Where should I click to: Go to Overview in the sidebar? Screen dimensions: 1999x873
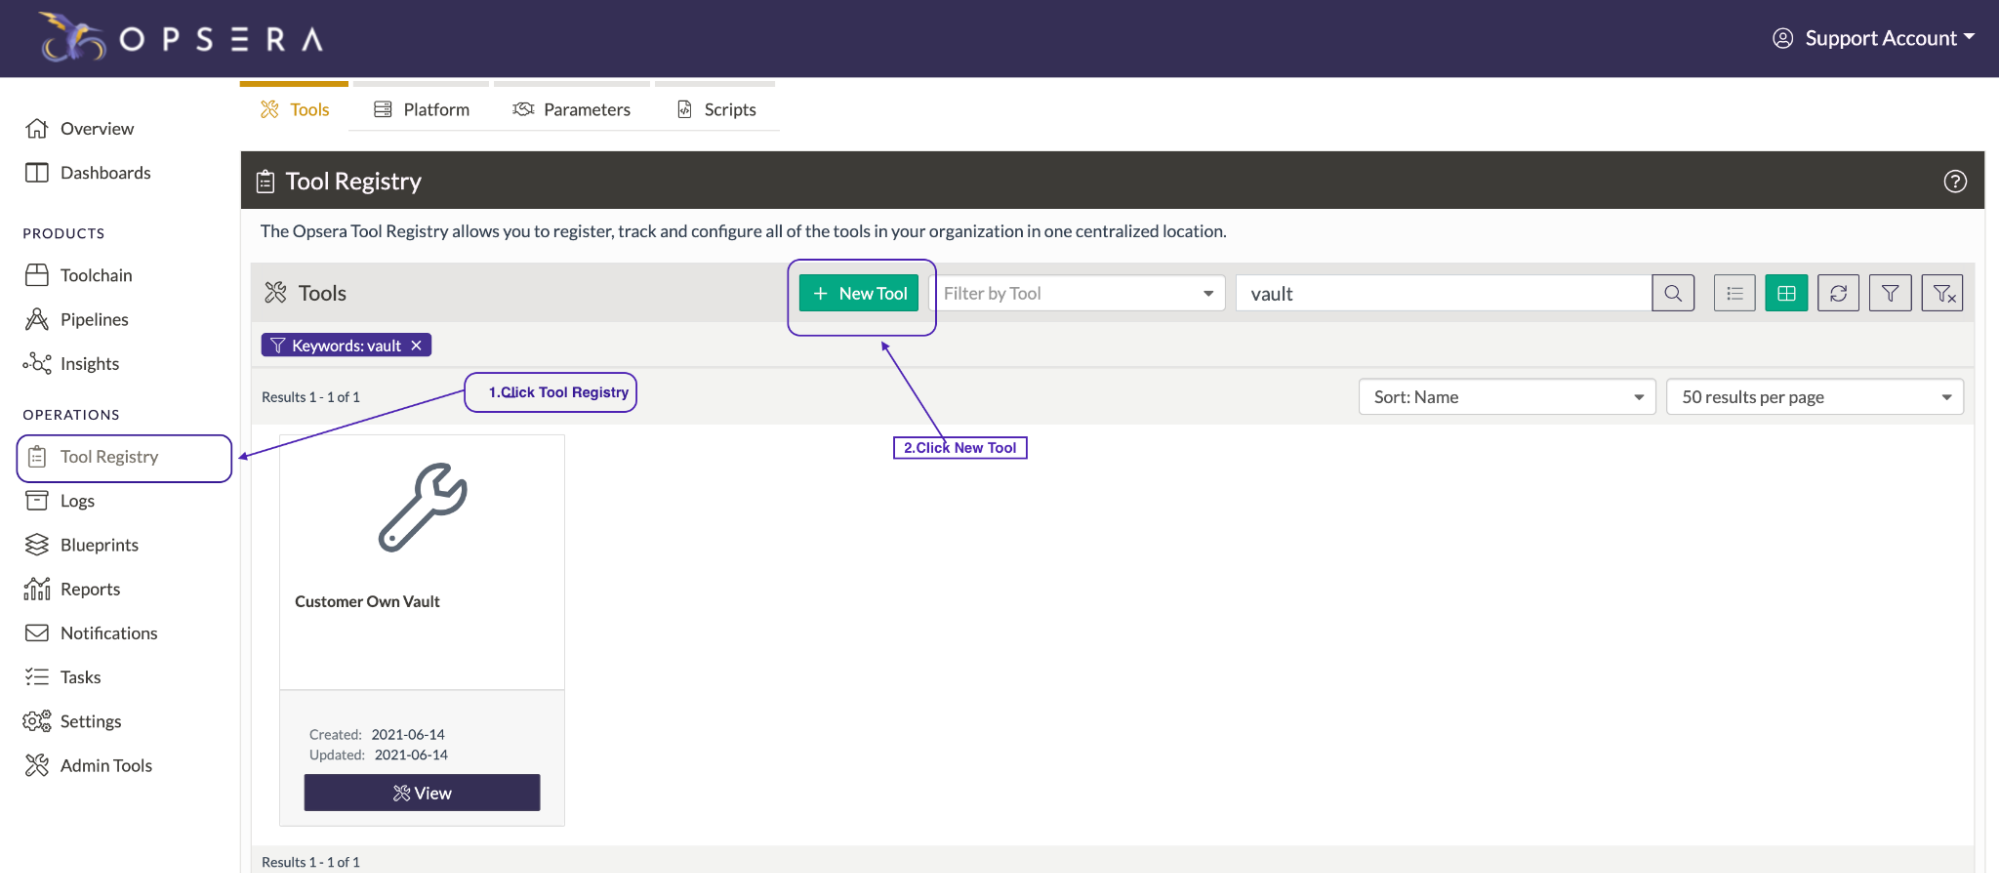coord(79,128)
